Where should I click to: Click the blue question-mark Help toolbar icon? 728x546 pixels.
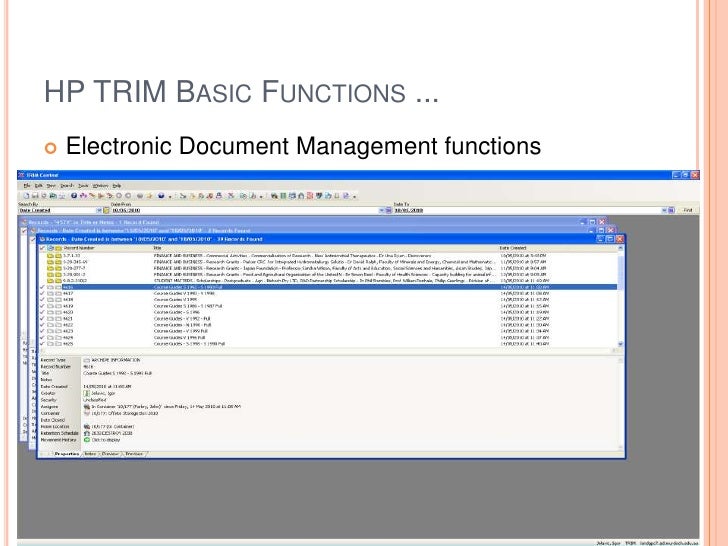click(x=74, y=196)
